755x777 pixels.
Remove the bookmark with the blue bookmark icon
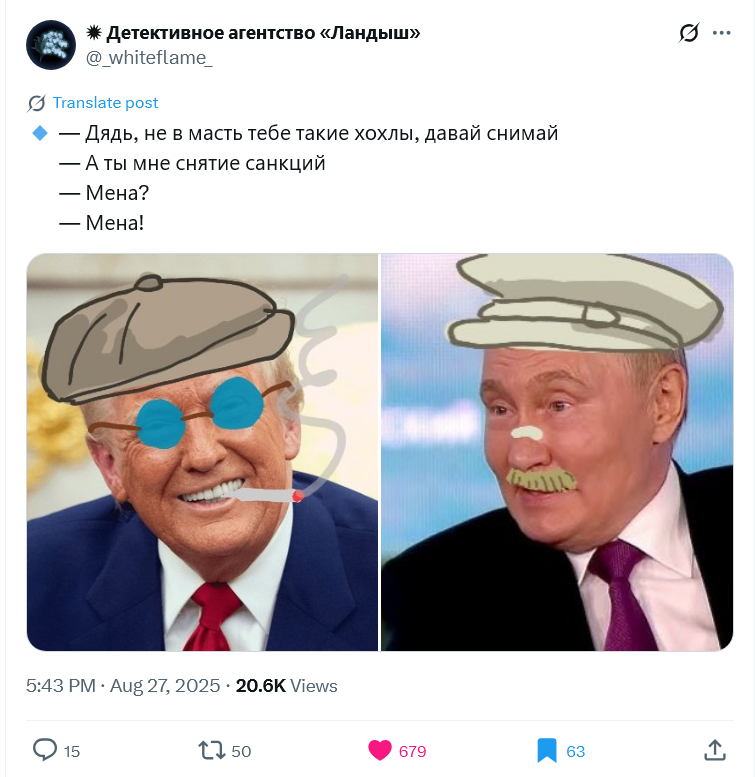547,750
